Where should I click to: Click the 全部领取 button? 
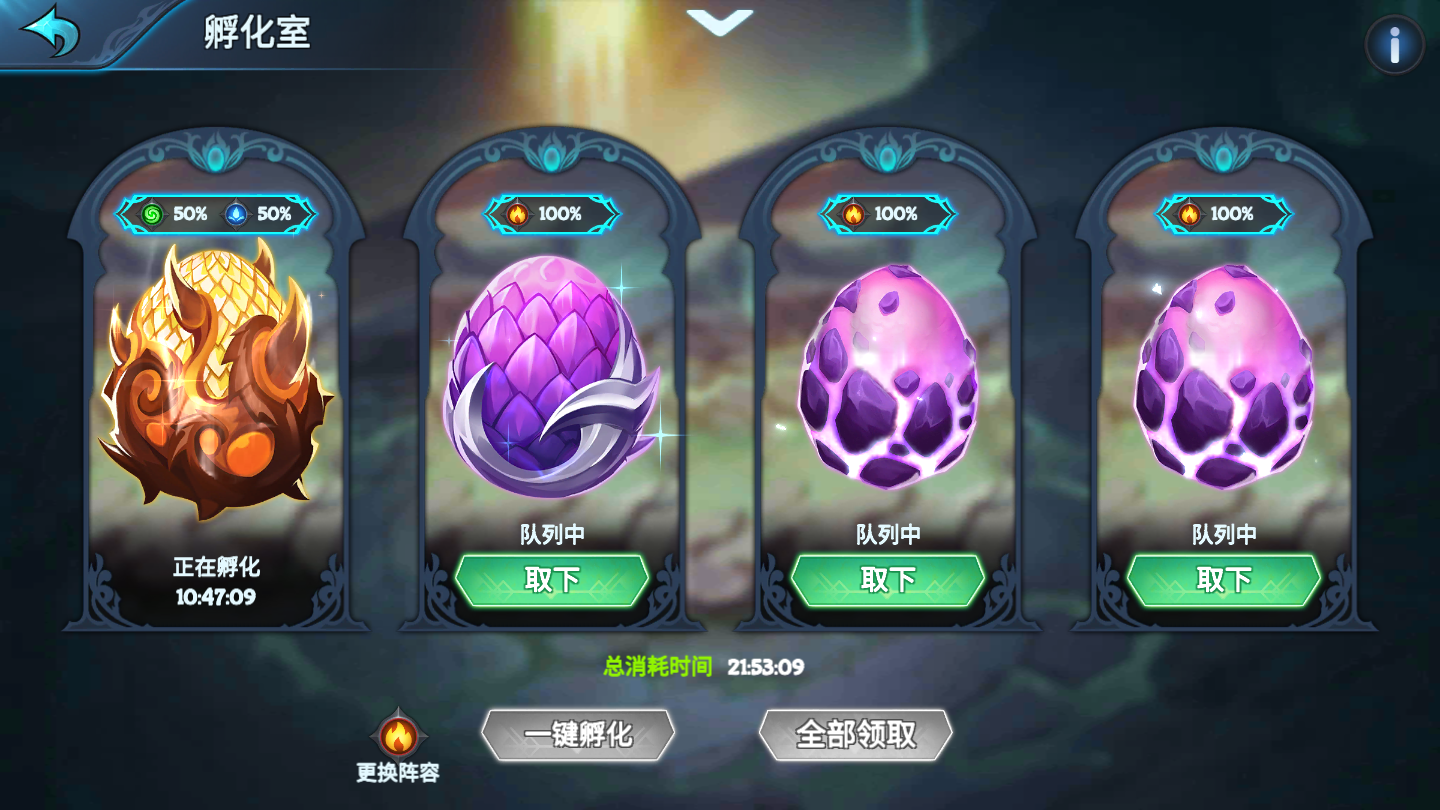click(856, 735)
